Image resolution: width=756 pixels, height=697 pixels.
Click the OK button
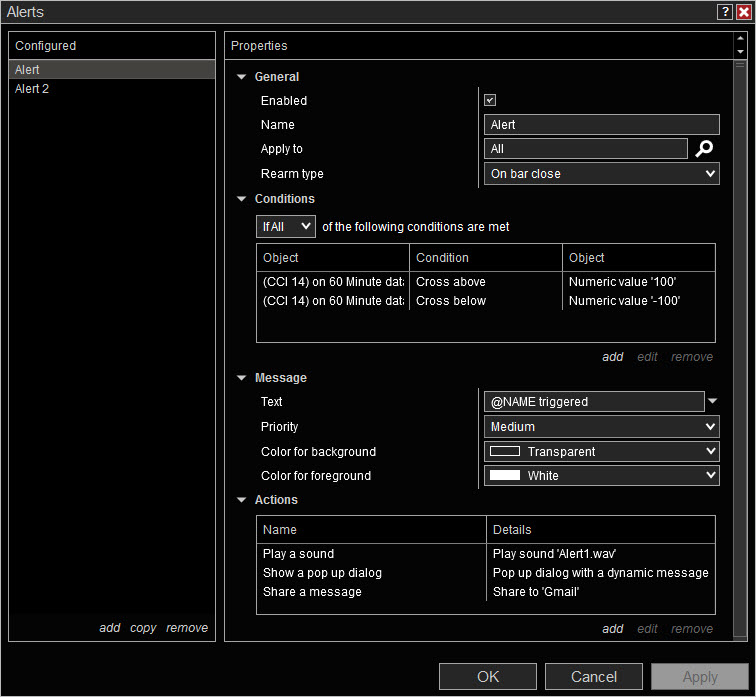[x=487, y=677]
